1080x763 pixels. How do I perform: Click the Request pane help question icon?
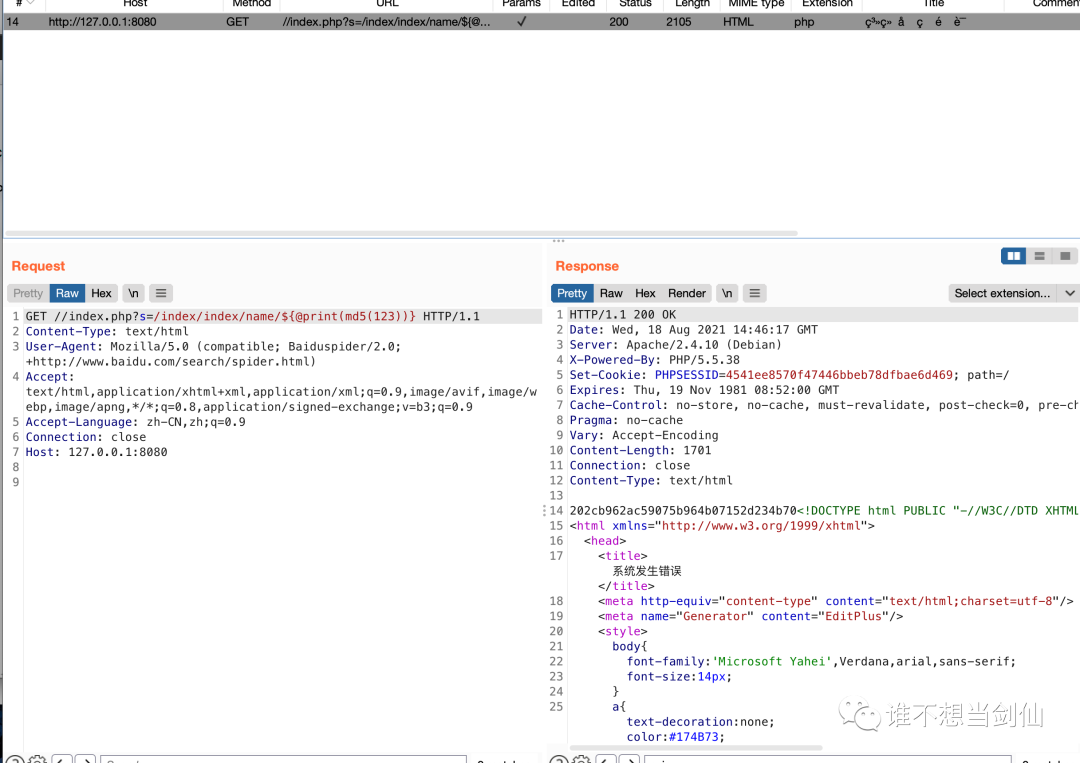(x=15, y=759)
